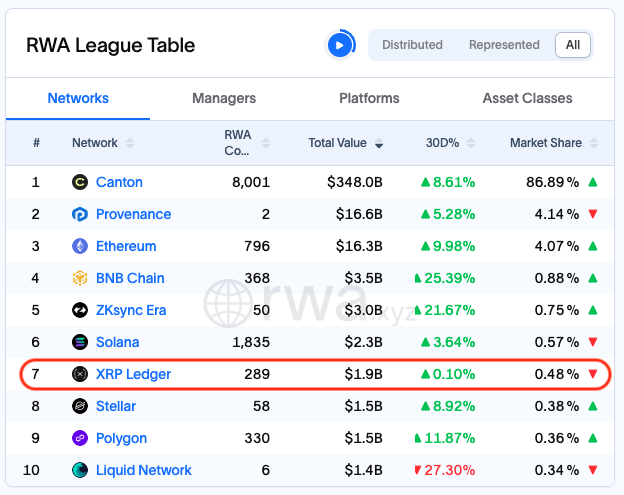Click the Canton network logo icon
Image resolution: width=624 pixels, height=495 pixels.
pos(80,182)
